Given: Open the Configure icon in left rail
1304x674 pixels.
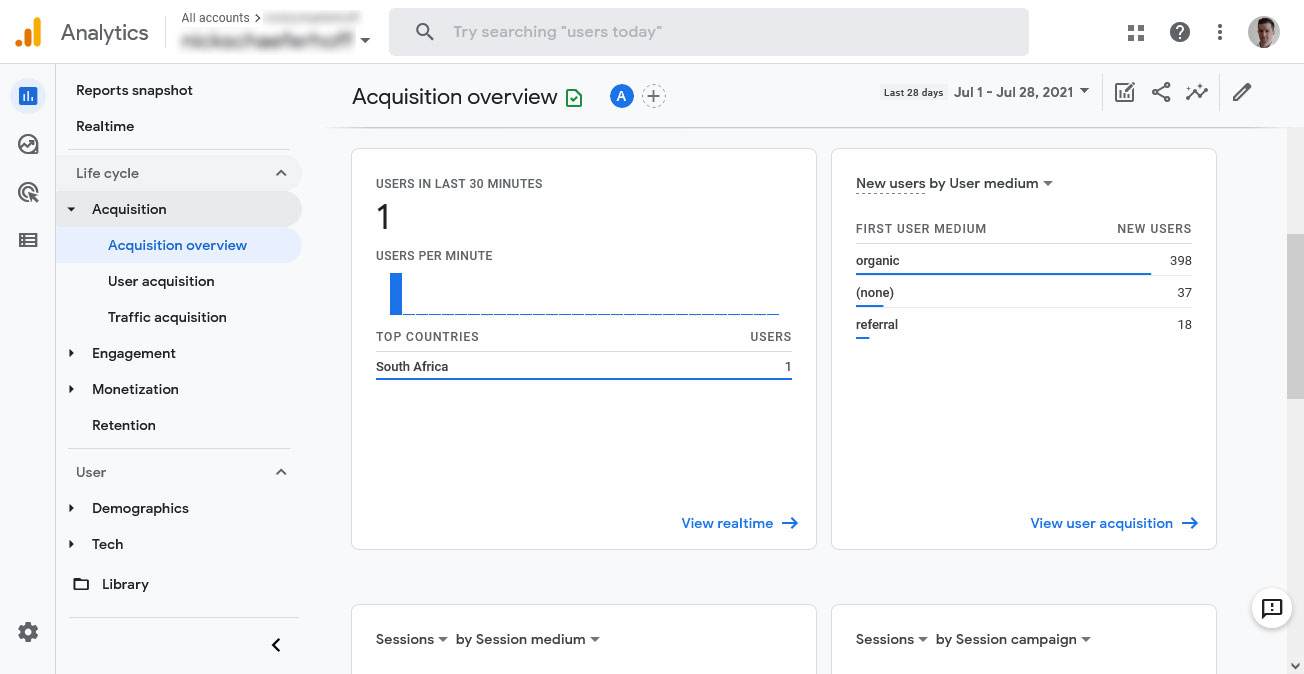Looking at the screenshot, I should coord(28,240).
